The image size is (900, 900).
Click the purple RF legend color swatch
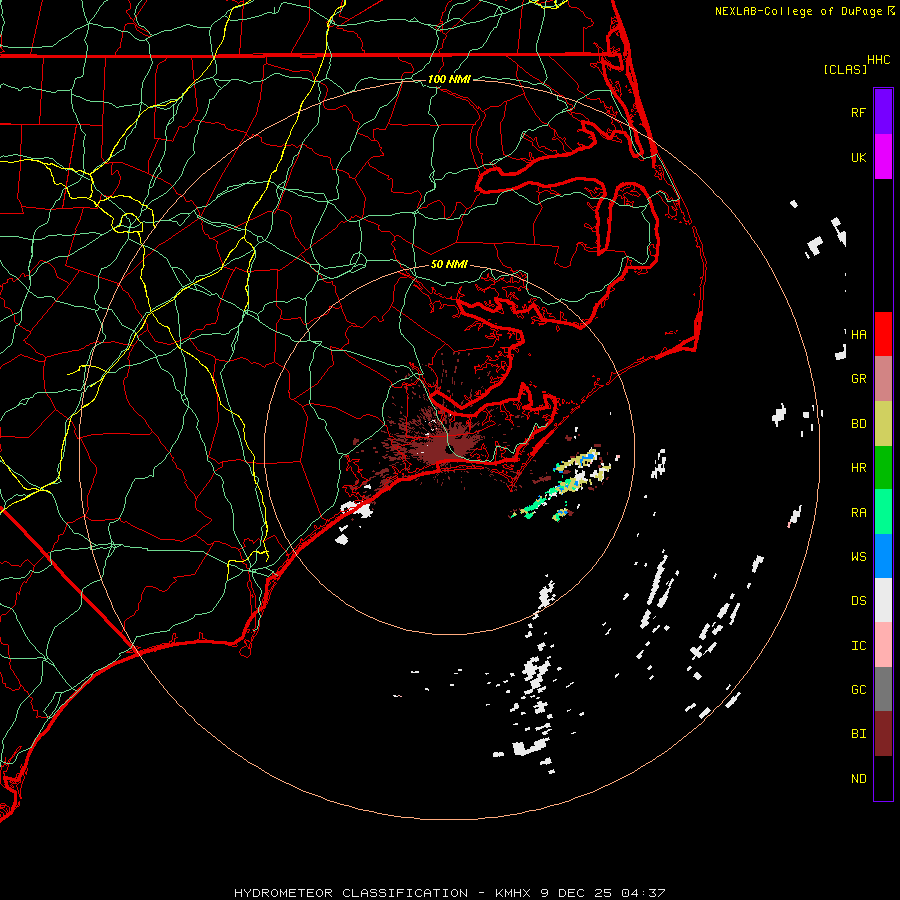(883, 112)
